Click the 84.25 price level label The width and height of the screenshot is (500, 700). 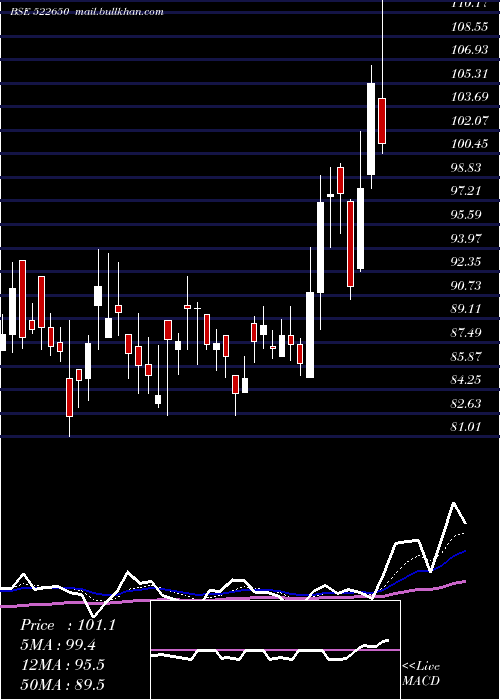coord(467,379)
